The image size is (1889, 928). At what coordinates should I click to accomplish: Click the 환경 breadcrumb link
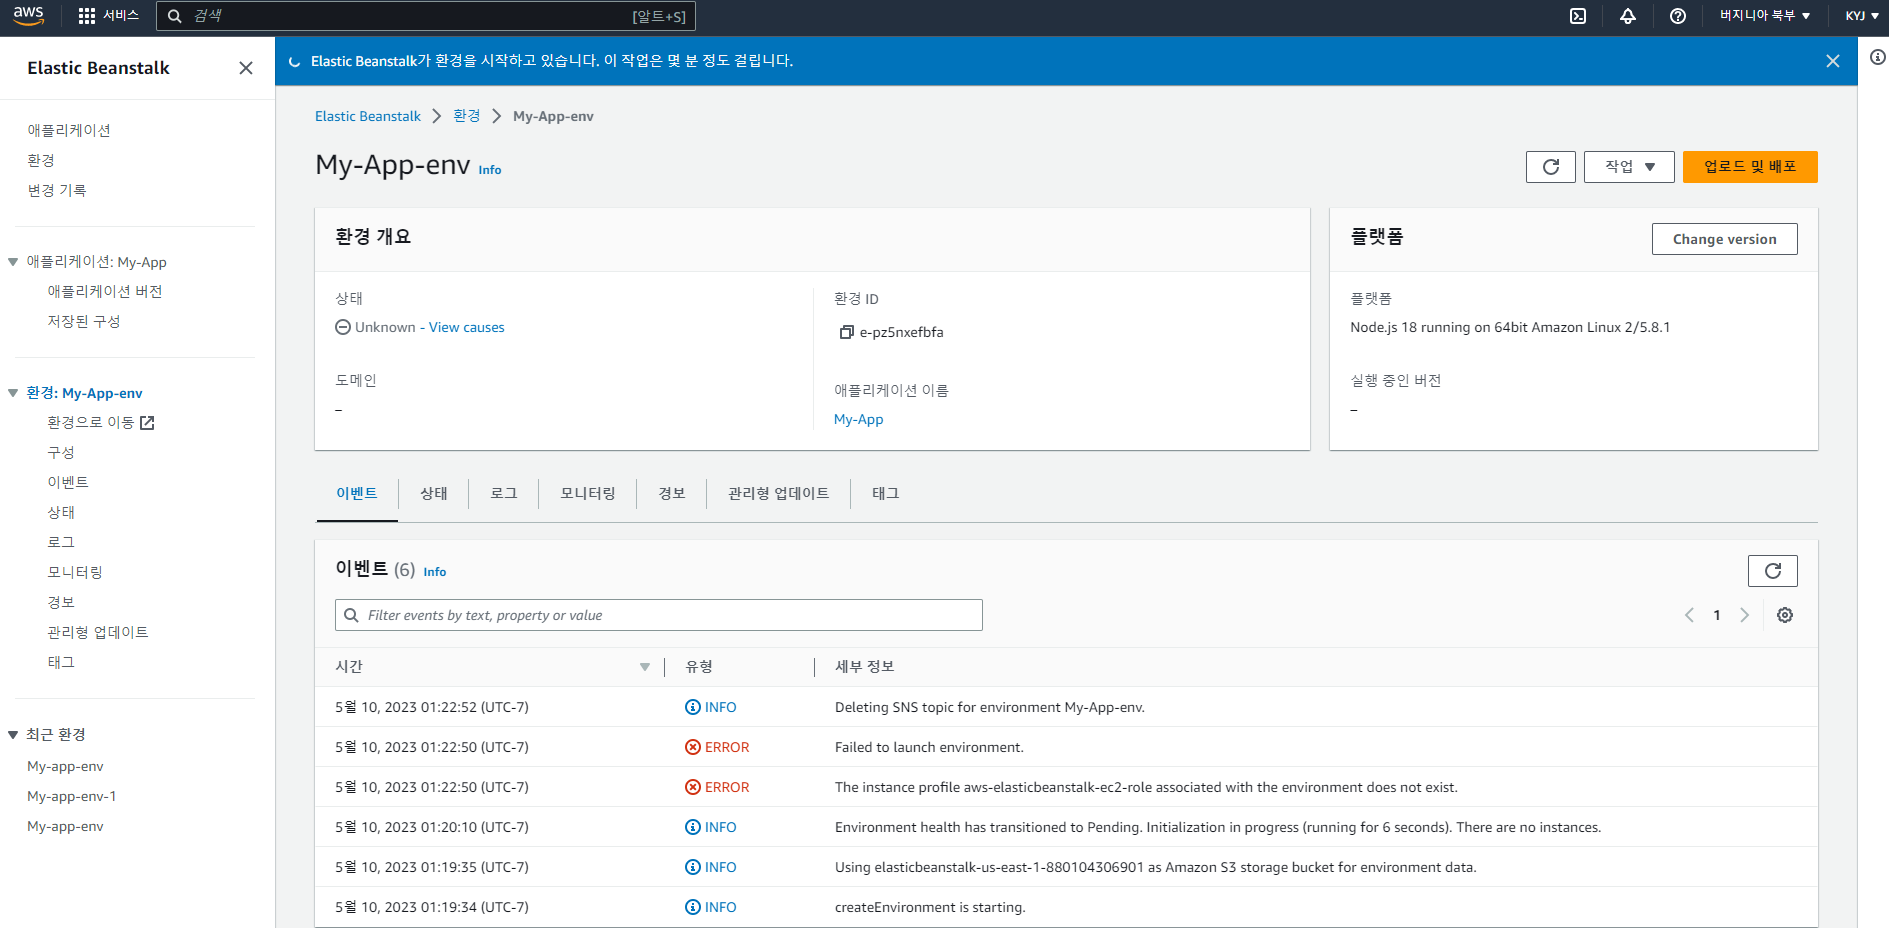467,116
